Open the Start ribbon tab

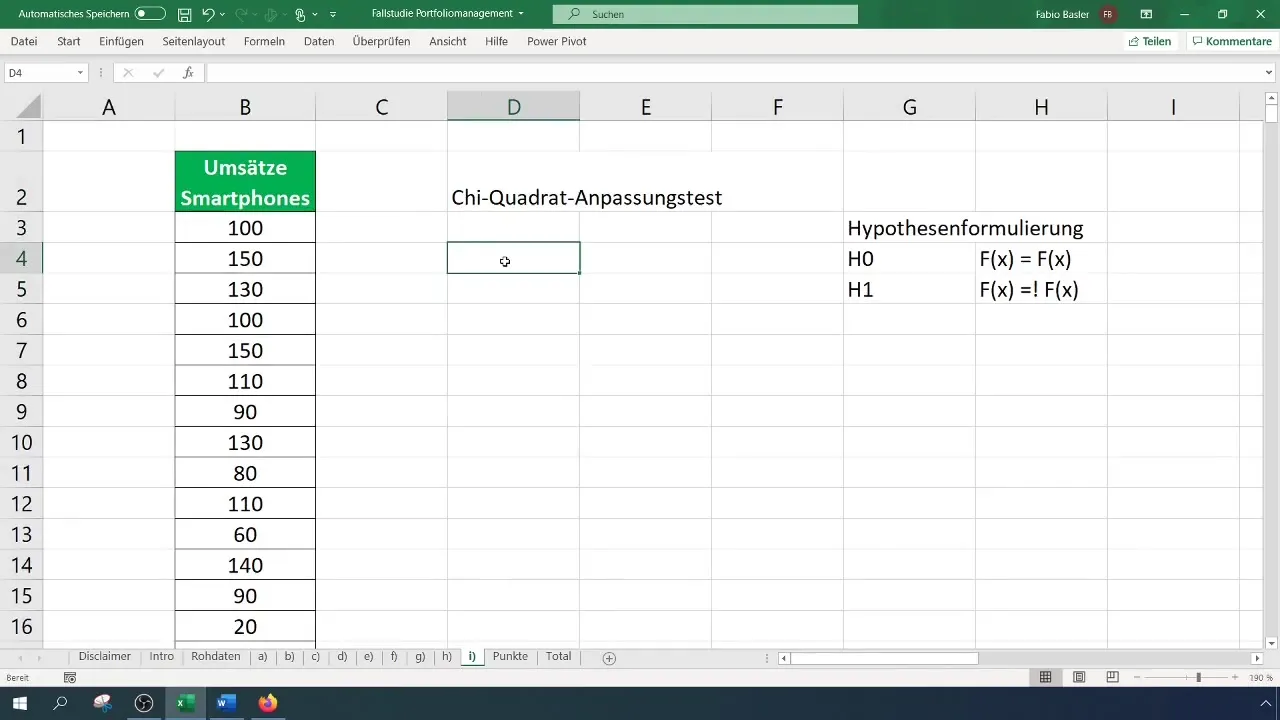(69, 42)
